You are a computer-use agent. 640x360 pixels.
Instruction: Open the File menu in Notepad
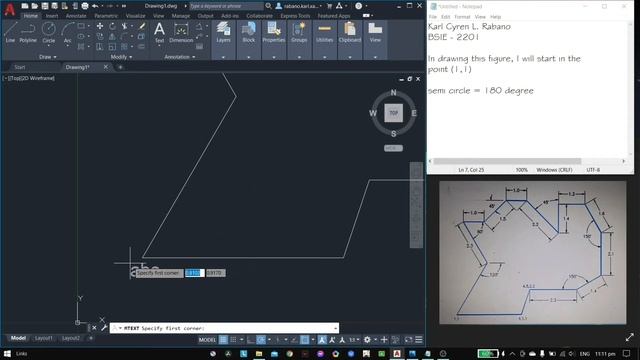pos(433,17)
